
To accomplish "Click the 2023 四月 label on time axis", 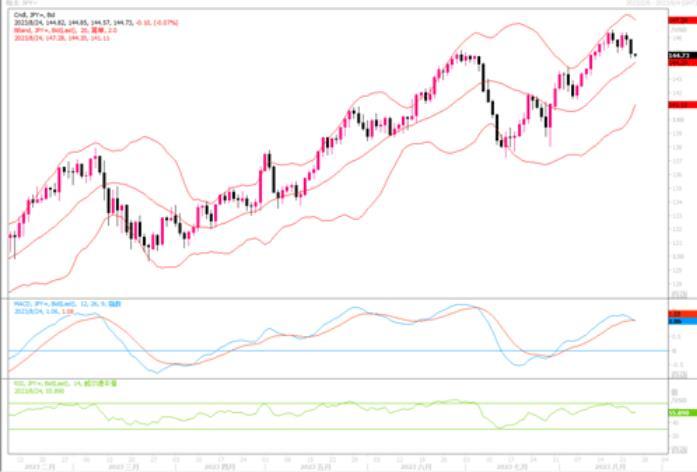I will 220,466.
